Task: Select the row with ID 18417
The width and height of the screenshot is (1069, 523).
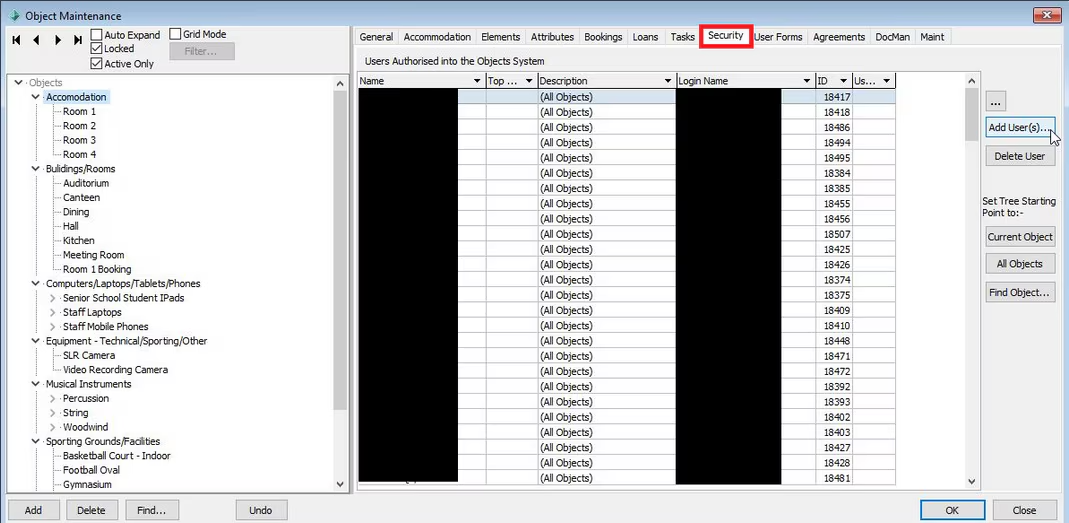Action: click(x=627, y=97)
